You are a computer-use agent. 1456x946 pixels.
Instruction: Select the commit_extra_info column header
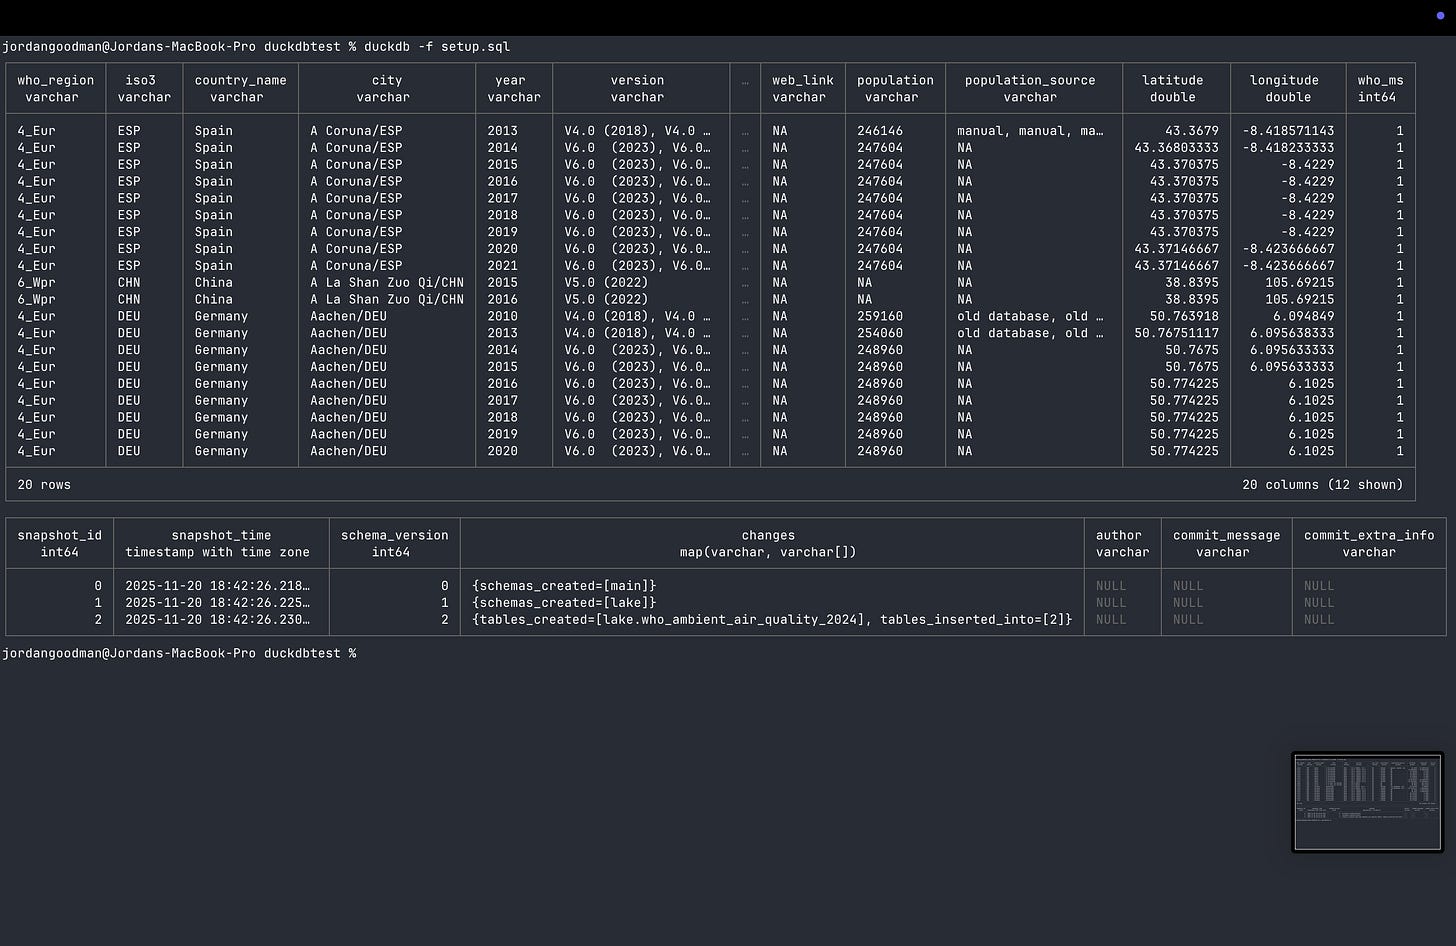(1369, 544)
